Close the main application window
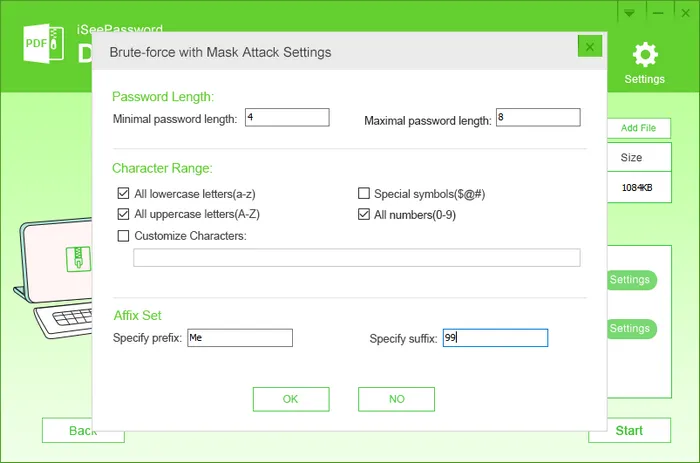 coord(685,13)
